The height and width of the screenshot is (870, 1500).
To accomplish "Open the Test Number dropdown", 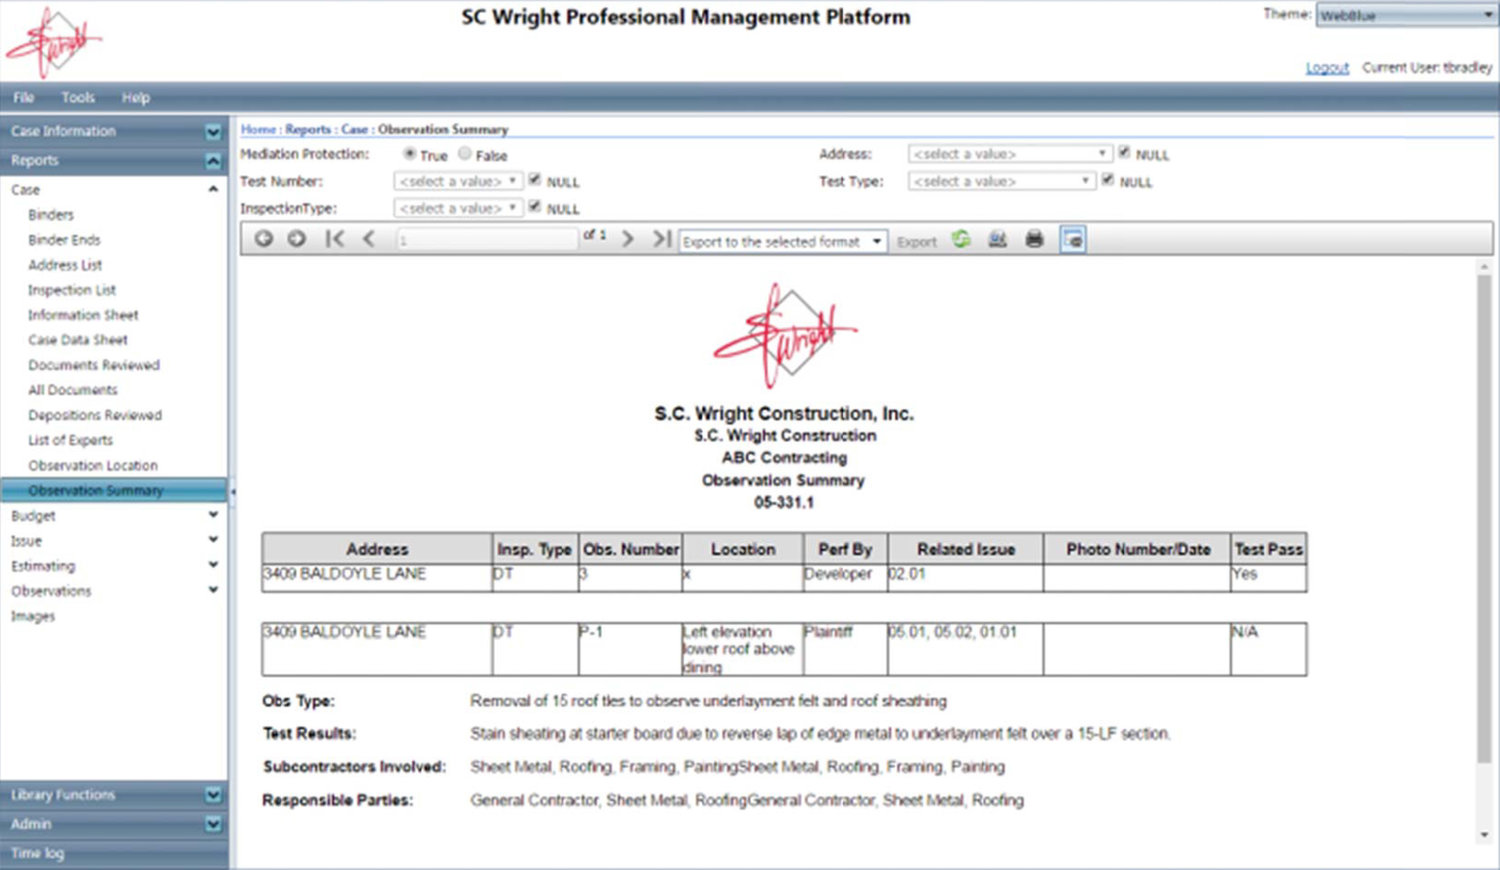I will click(x=458, y=181).
